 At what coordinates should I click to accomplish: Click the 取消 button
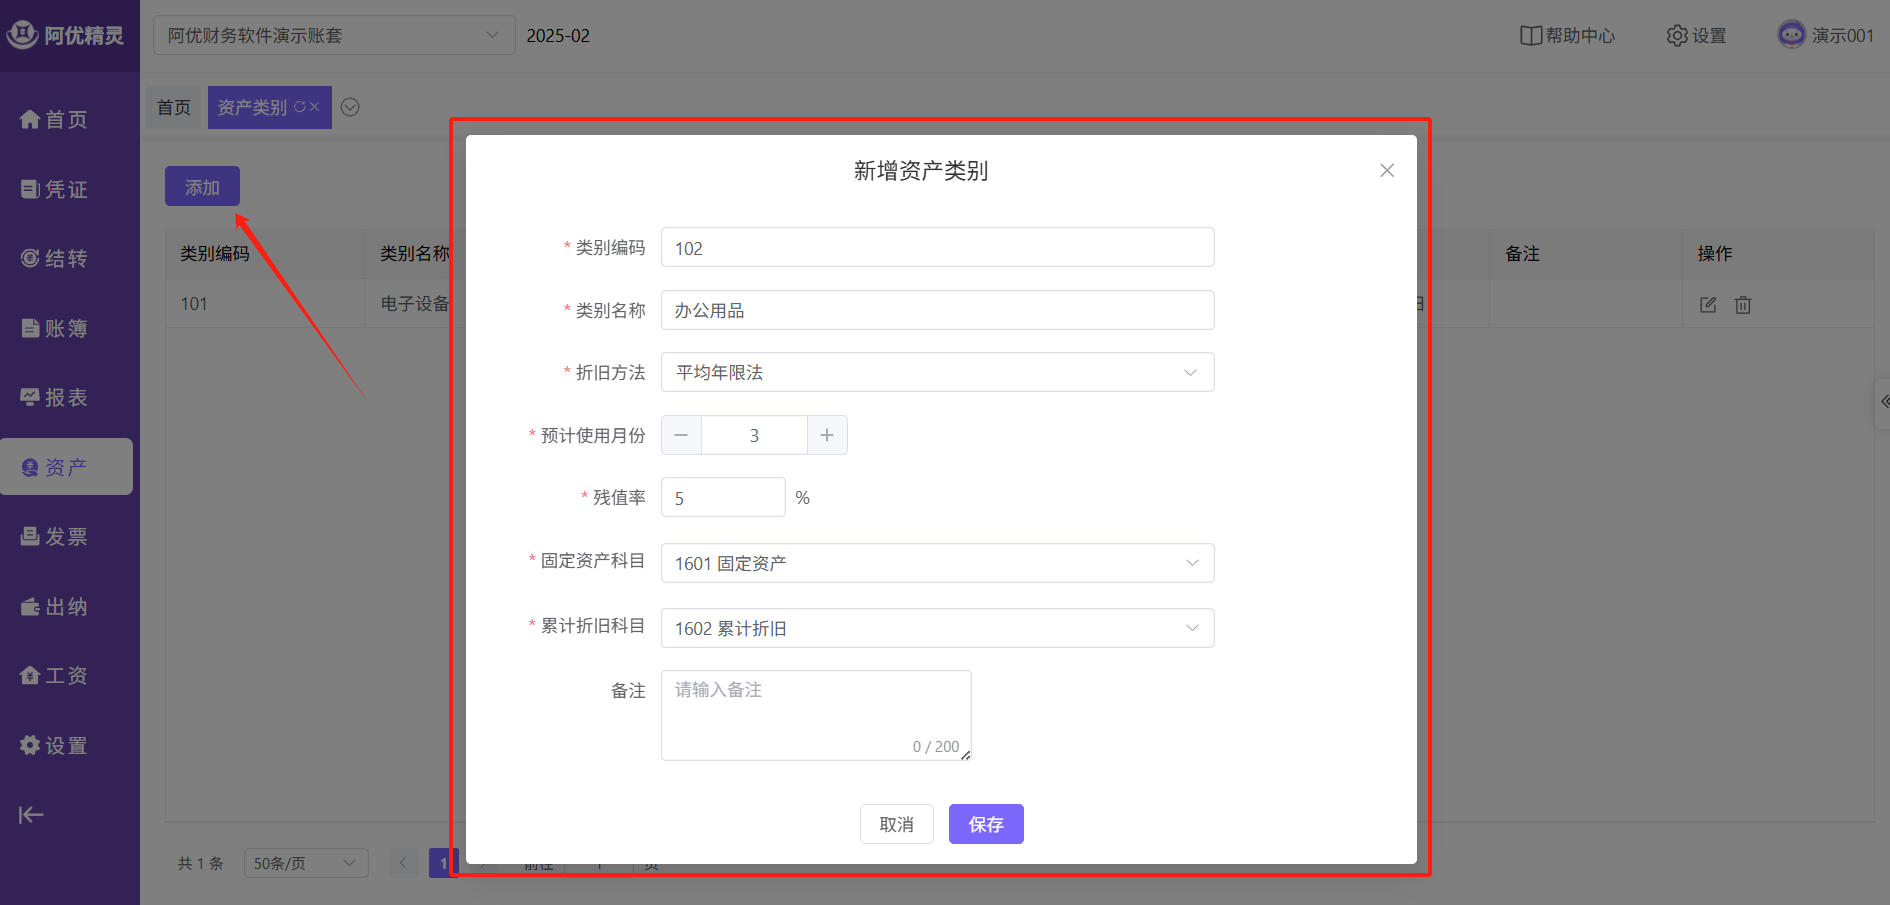[x=896, y=824]
